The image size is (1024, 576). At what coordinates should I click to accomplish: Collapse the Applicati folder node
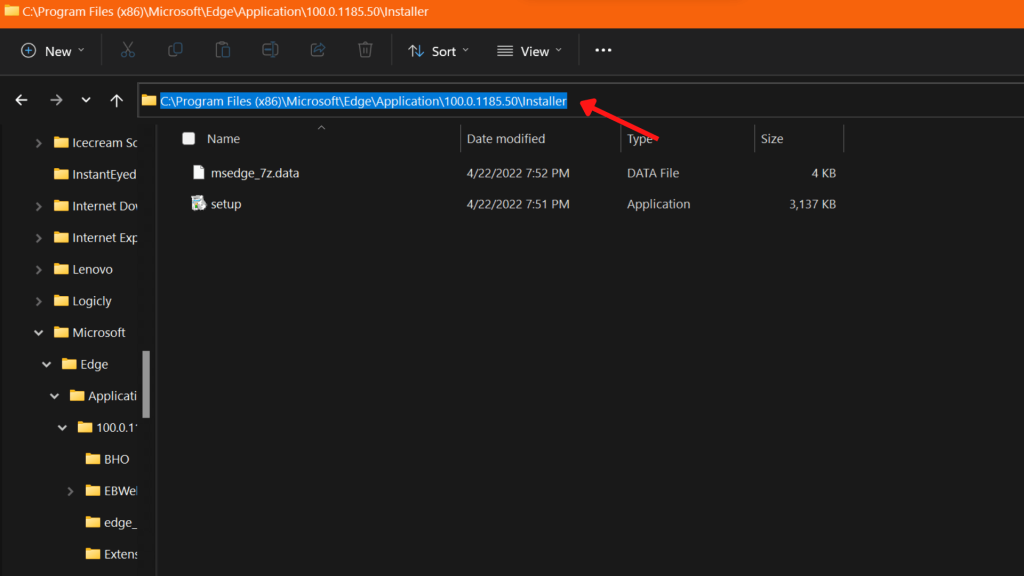click(54, 396)
